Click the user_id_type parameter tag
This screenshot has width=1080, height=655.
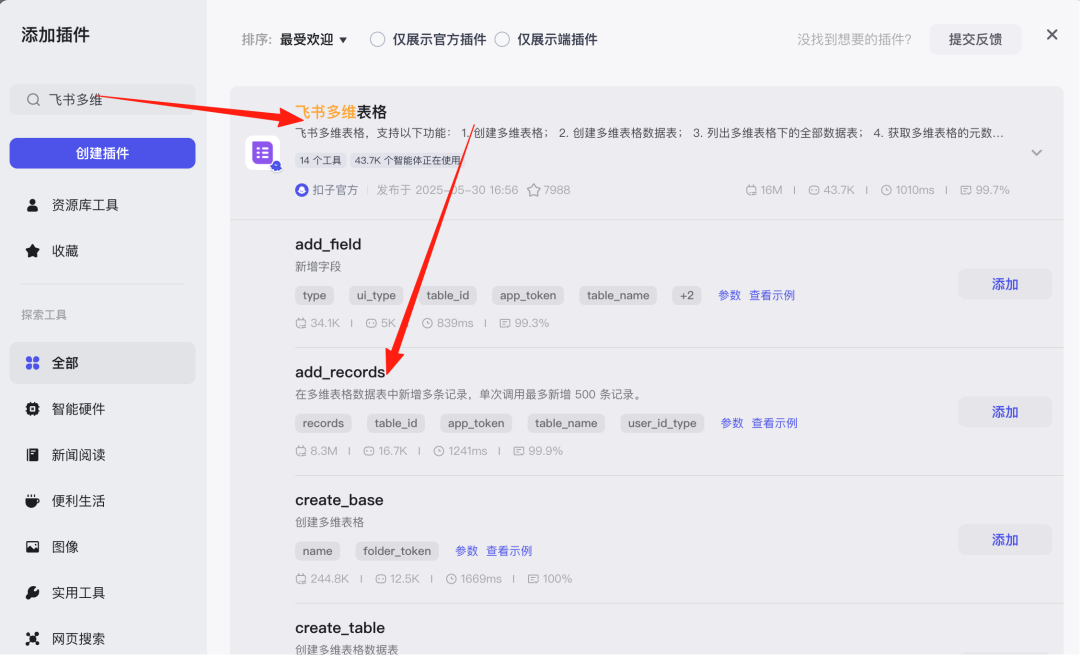[x=662, y=423]
